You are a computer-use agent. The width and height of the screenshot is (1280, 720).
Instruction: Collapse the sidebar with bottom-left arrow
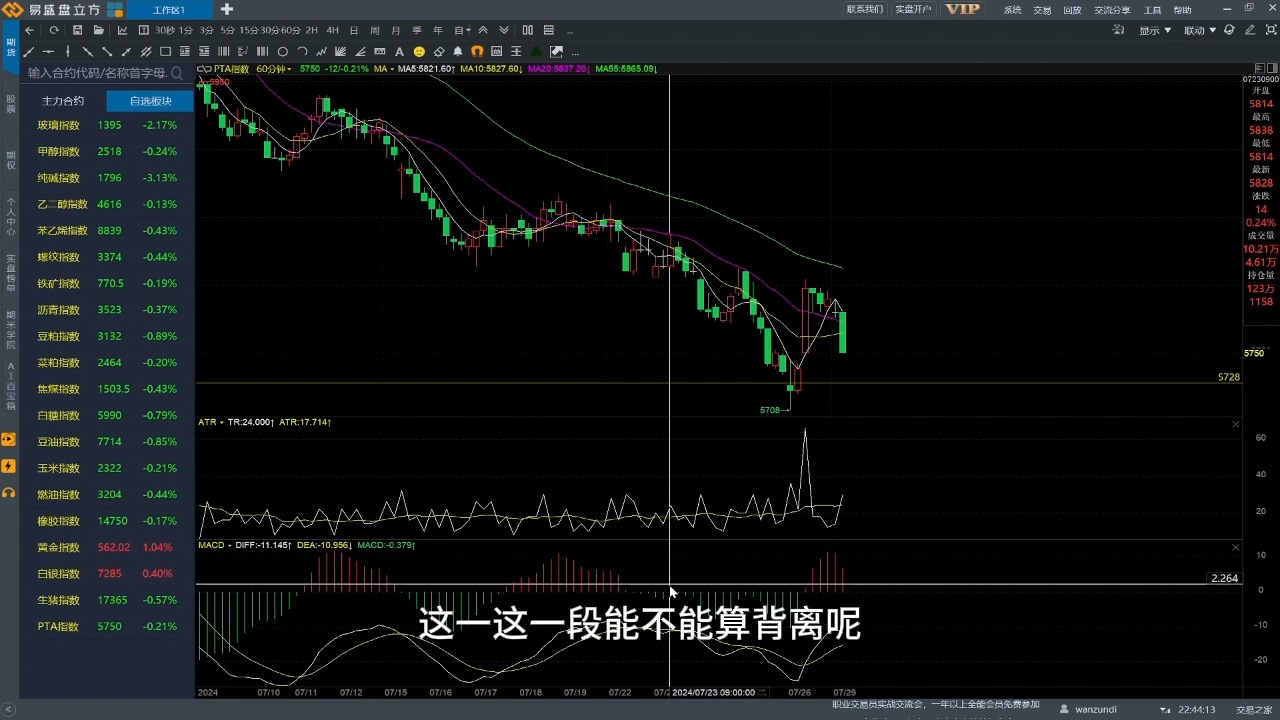point(9,710)
